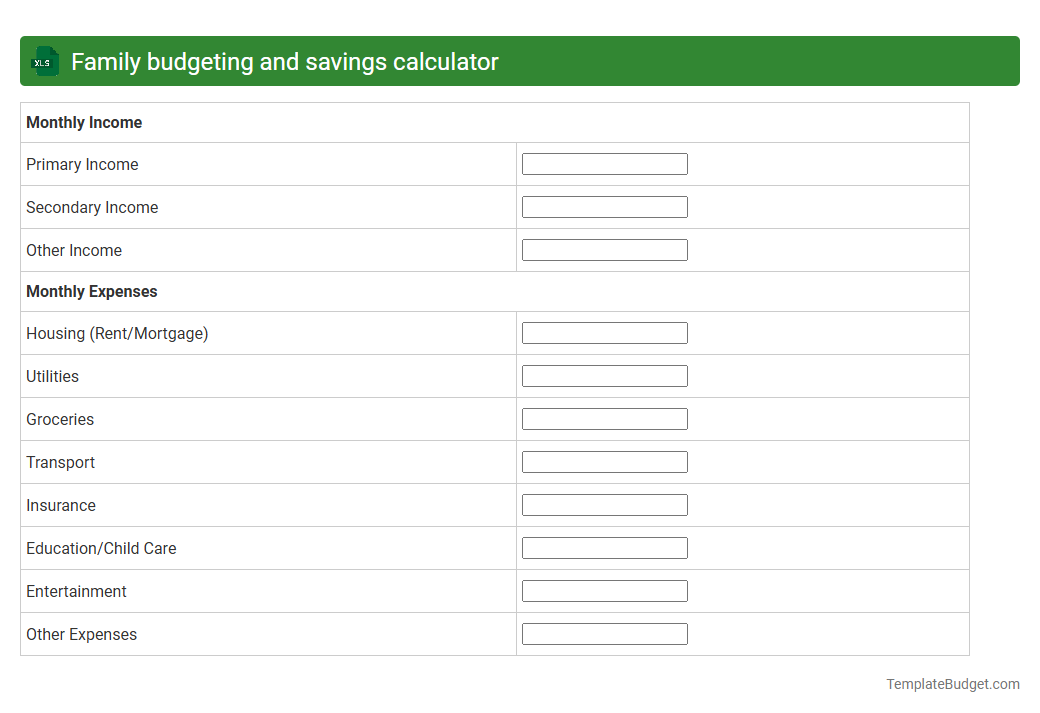The image size is (1040, 713).
Task: Open the TemplateBudget.com link
Action: pos(952,684)
